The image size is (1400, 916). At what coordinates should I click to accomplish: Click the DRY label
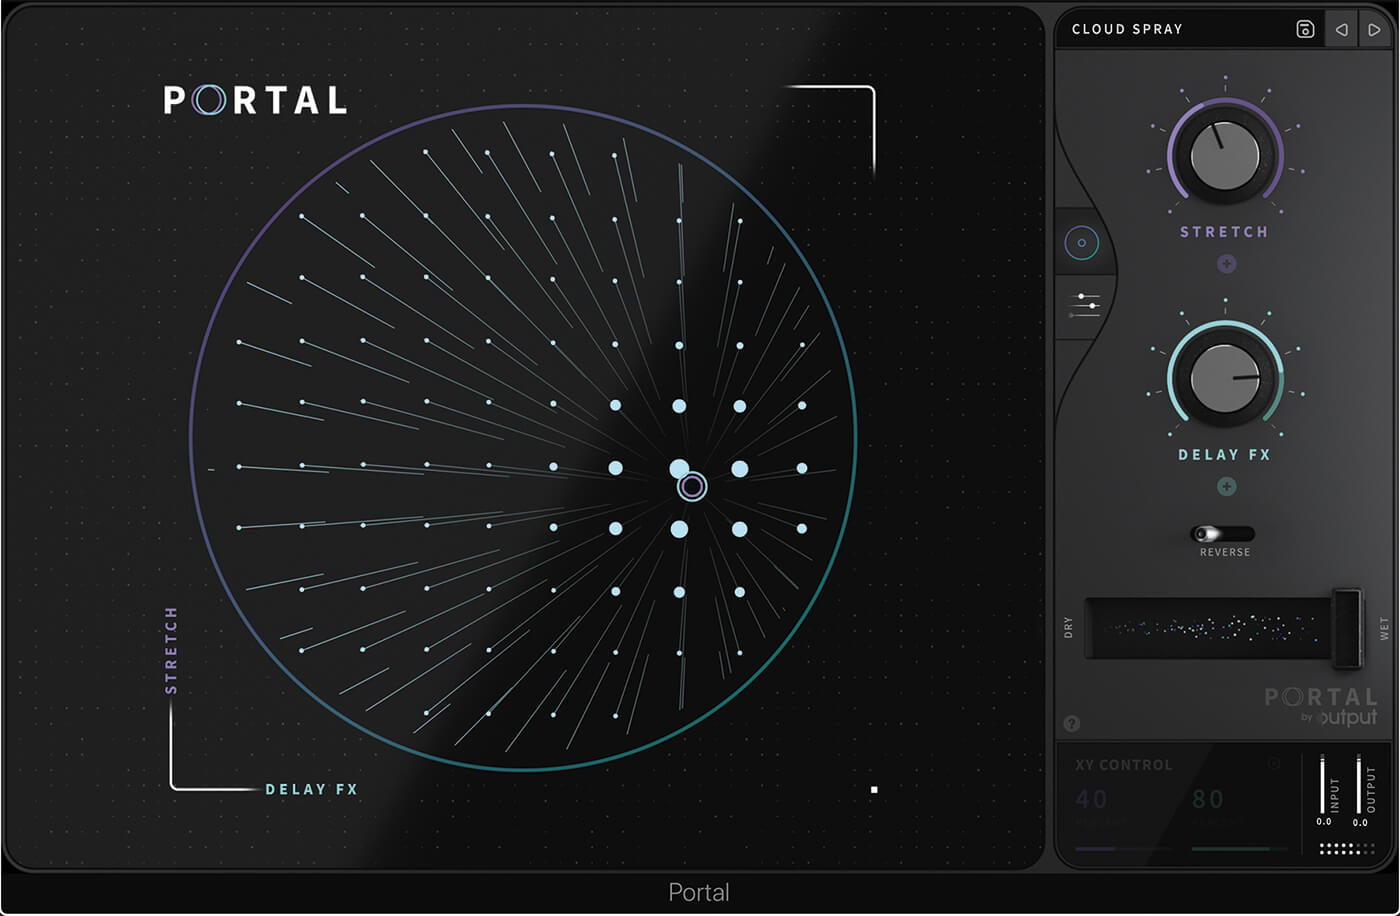[1068, 628]
